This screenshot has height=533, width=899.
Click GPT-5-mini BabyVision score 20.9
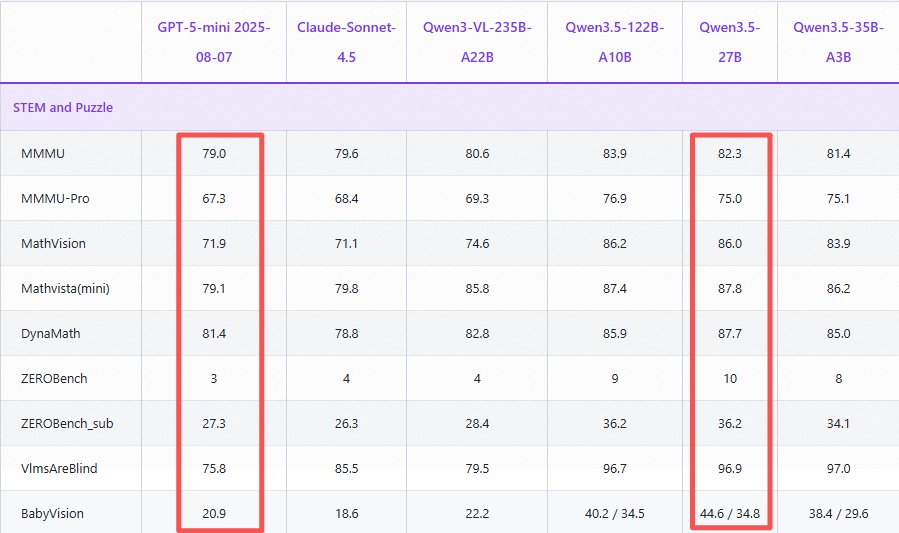coord(214,514)
